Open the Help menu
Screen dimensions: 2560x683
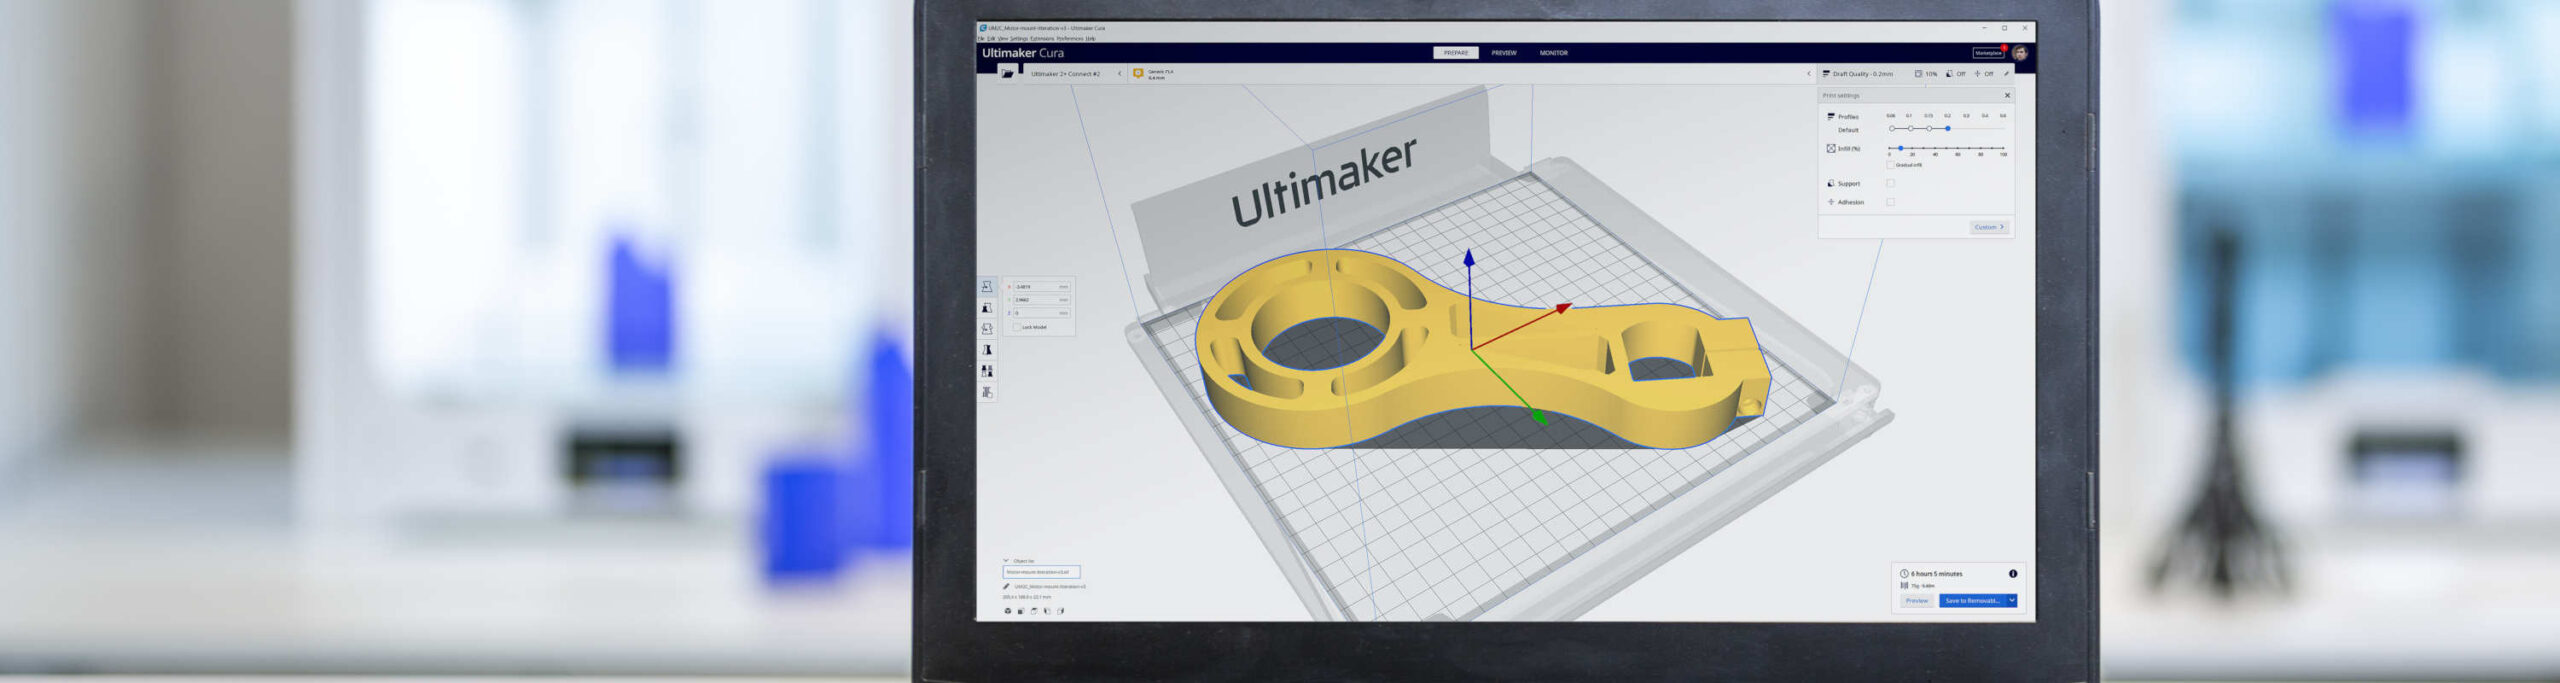(1091, 39)
